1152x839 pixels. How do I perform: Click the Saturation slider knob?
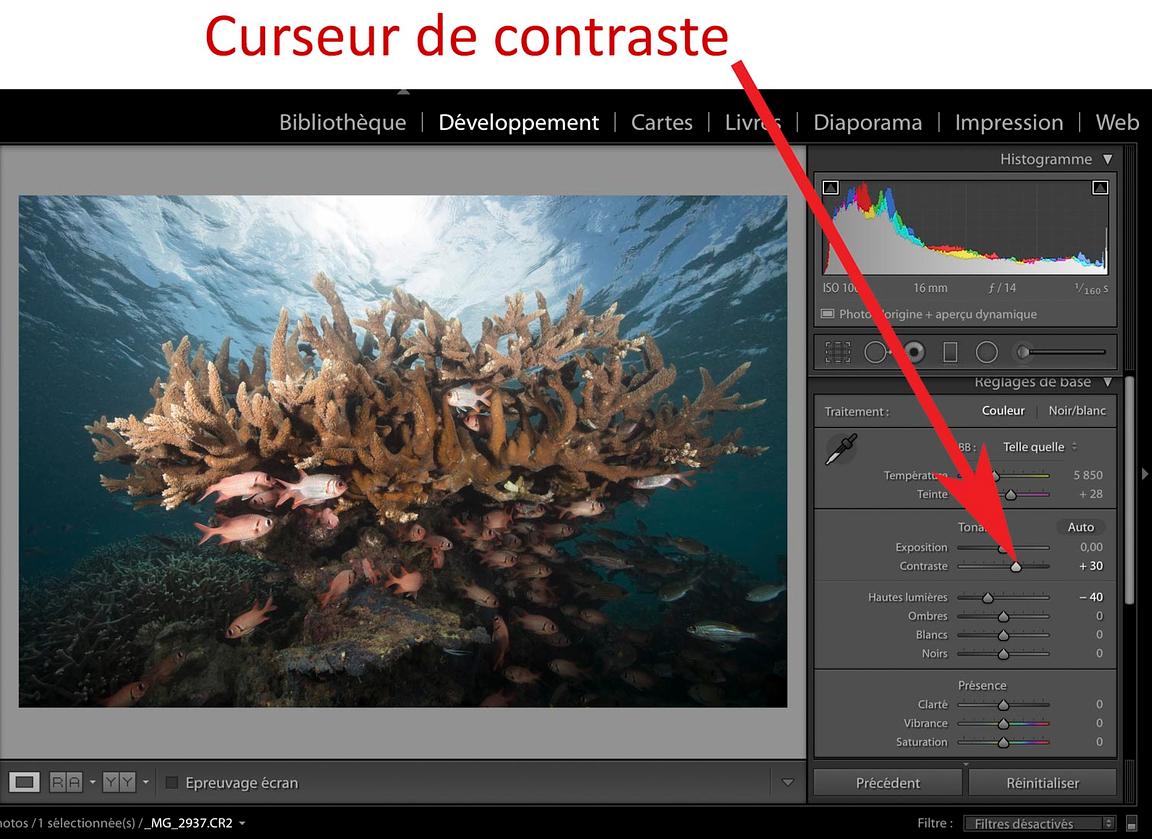point(1004,743)
